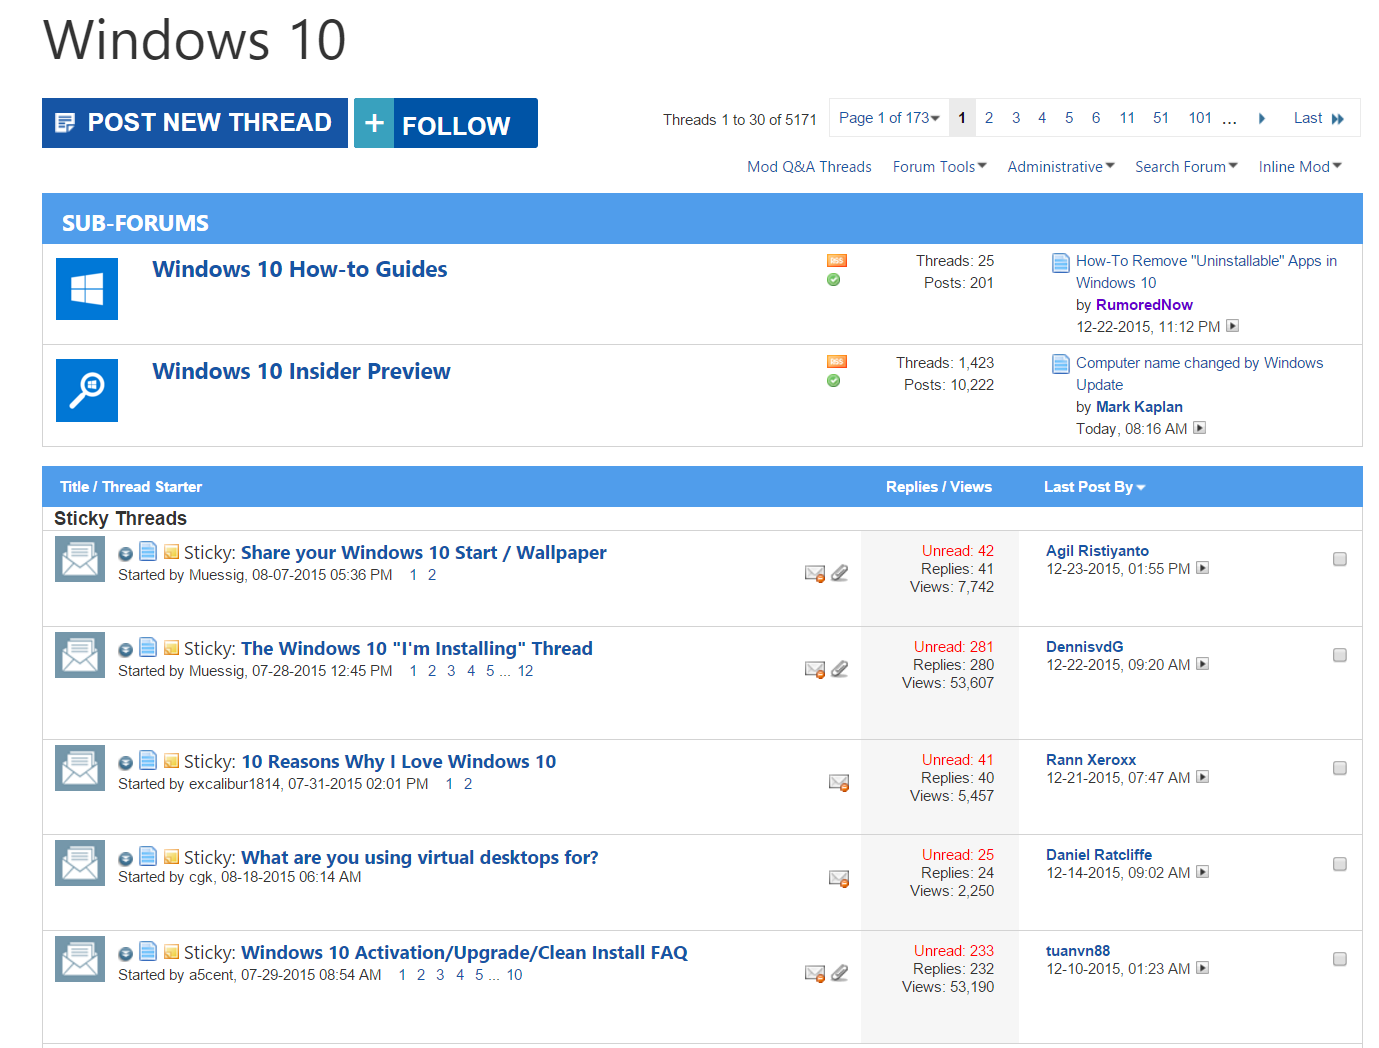Jump to first unread in Share your Wallpaper thread
The height and width of the screenshot is (1048, 1379).
pyautogui.click(x=126, y=554)
